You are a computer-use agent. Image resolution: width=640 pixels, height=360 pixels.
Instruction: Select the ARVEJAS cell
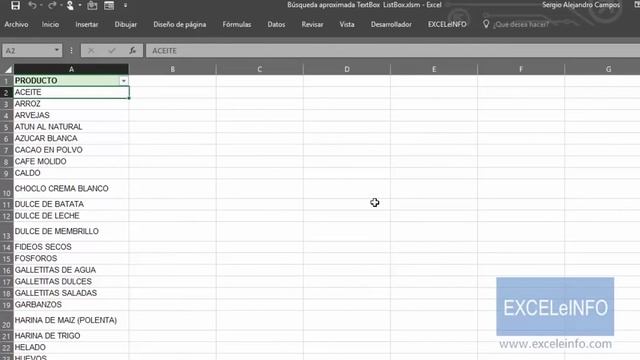pos(71,115)
